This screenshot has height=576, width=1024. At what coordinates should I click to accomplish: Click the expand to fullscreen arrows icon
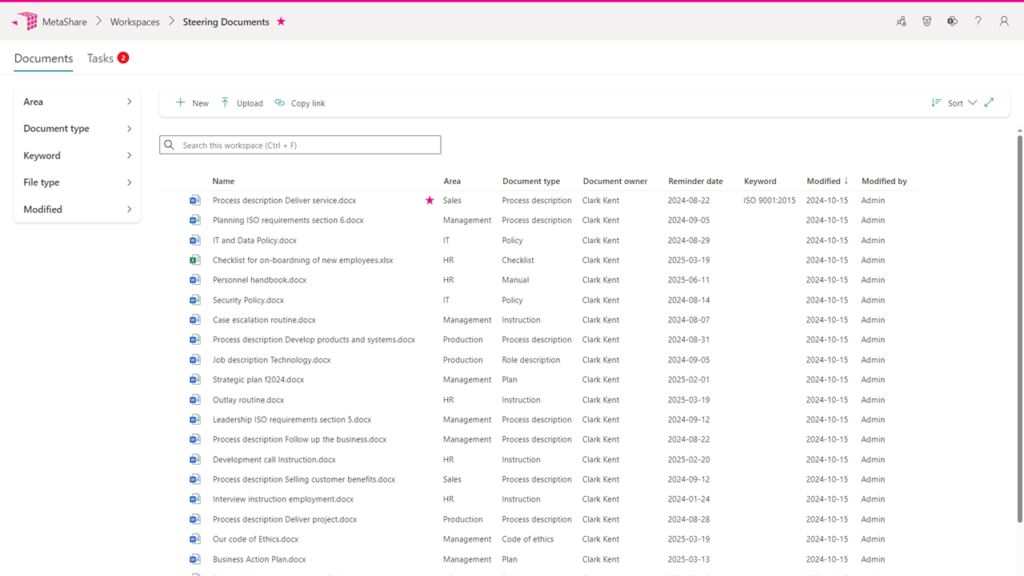tap(989, 102)
